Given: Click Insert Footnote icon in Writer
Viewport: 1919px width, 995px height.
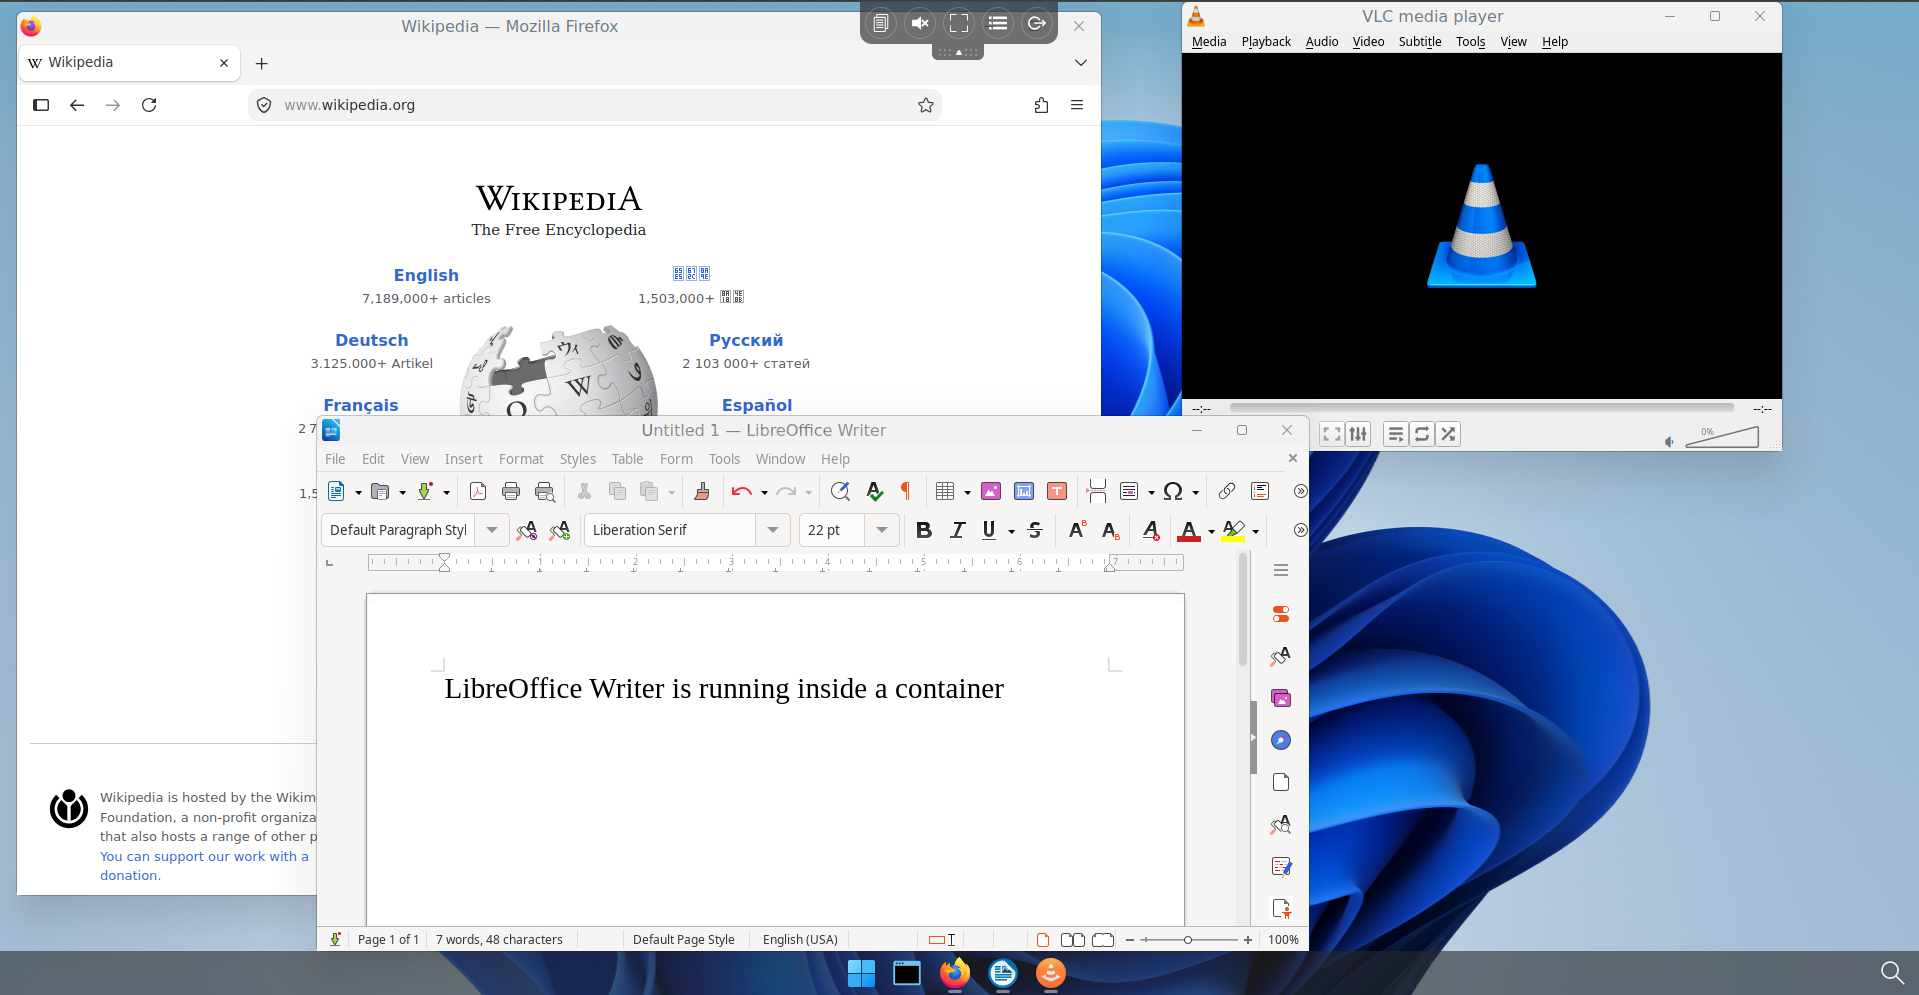Looking at the screenshot, I should [x=1260, y=491].
